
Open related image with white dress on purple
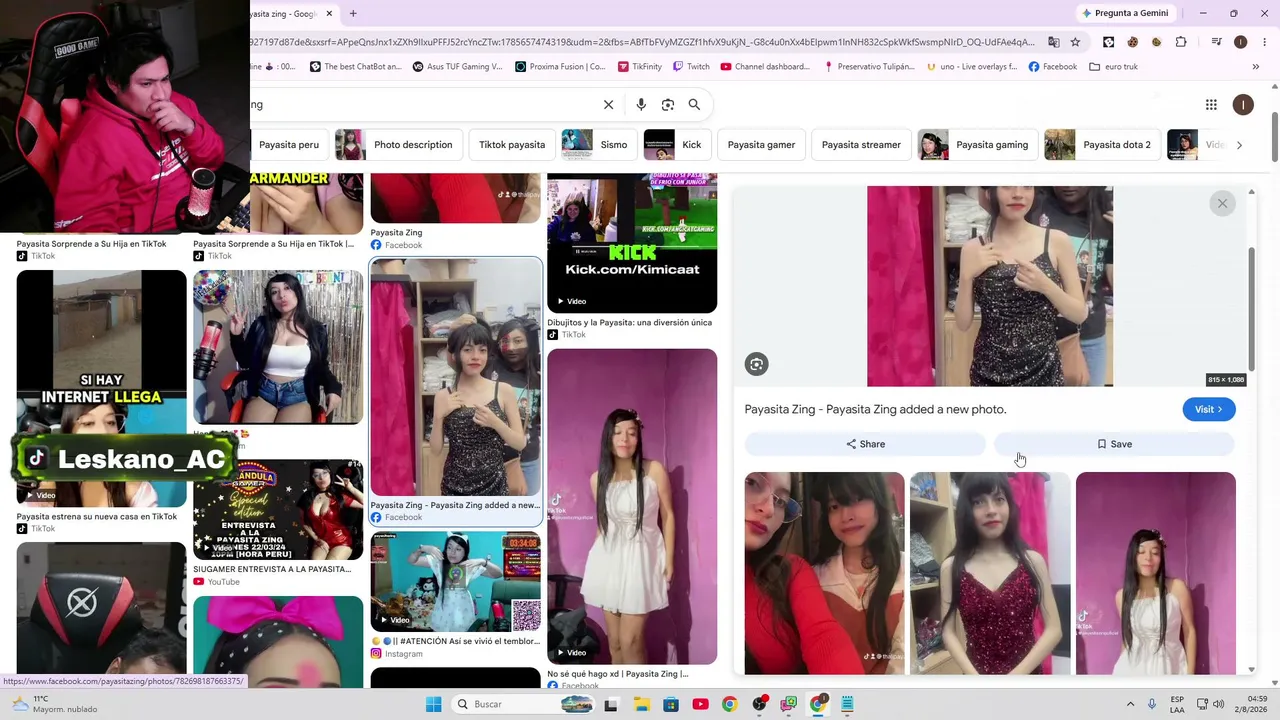1155,573
